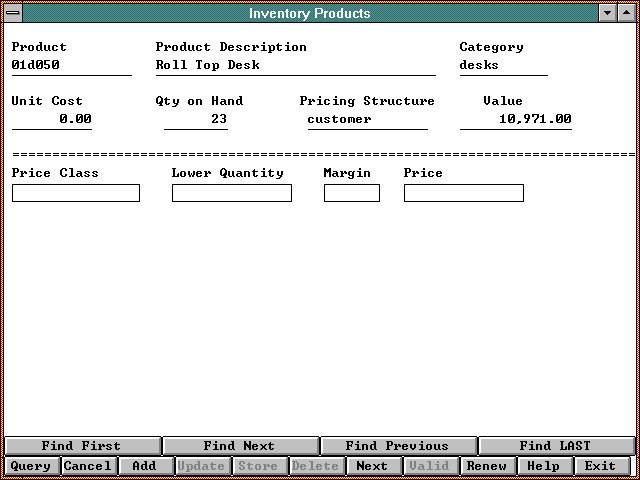Click the maximize up-arrow title bar icon
The image size is (640, 480).
(627, 13)
